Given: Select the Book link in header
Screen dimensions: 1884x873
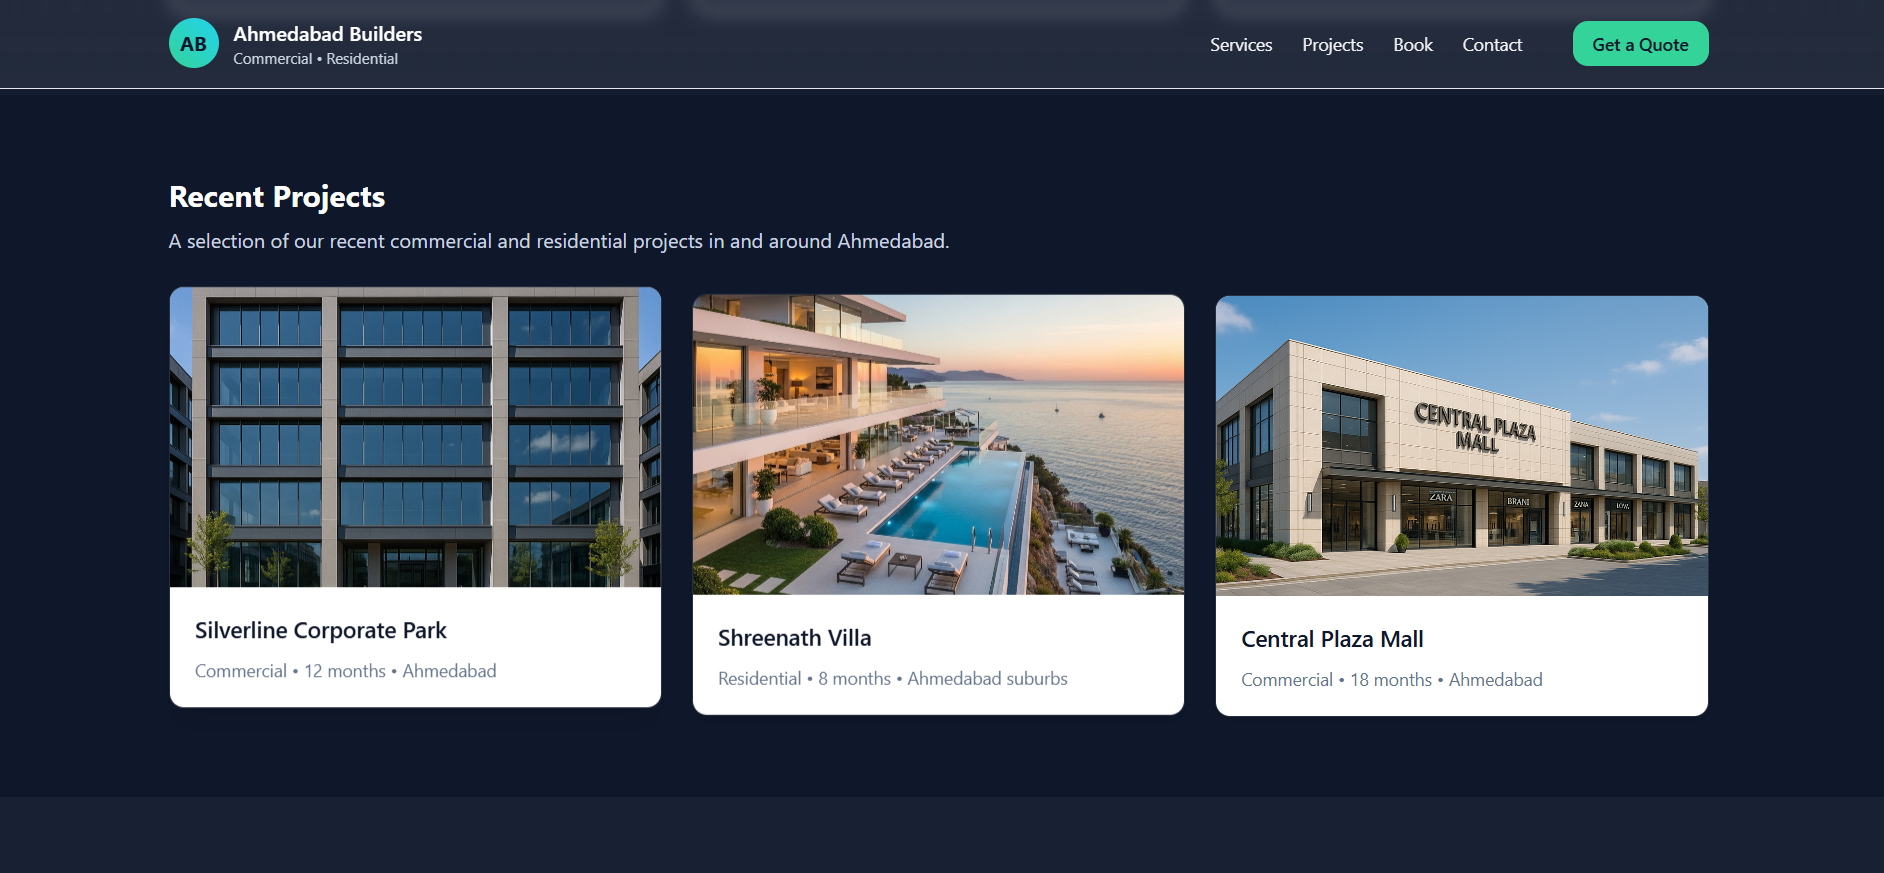Looking at the screenshot, I should point(1413,45).
